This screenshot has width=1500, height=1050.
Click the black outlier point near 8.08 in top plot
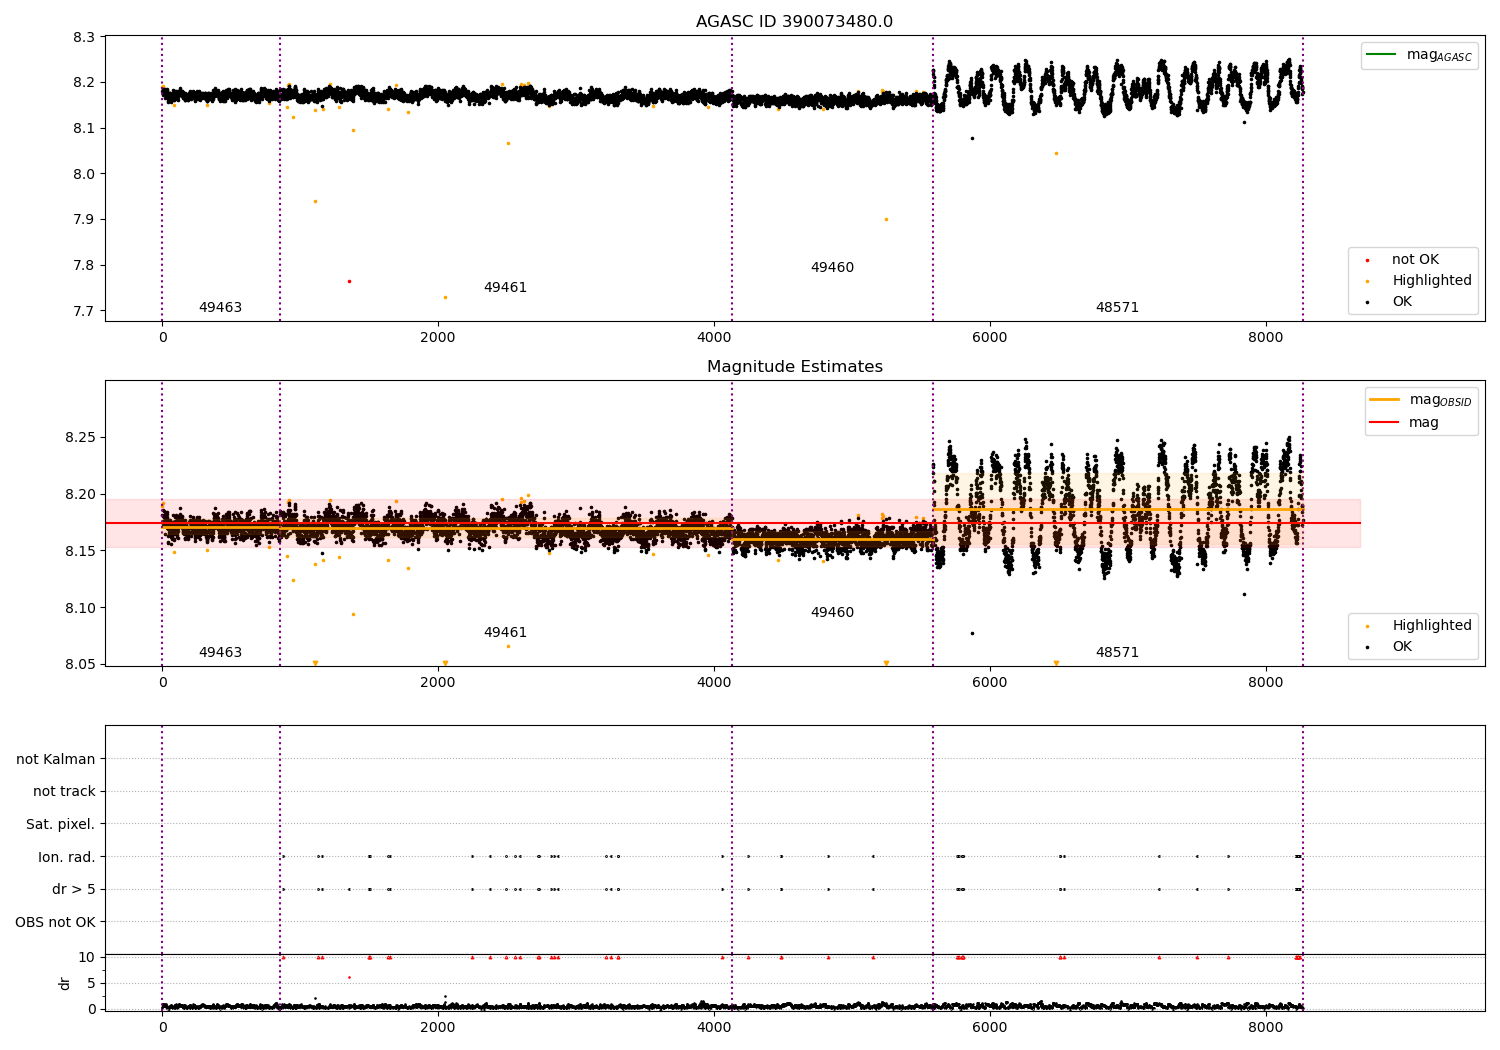click(x=972, y=138)
